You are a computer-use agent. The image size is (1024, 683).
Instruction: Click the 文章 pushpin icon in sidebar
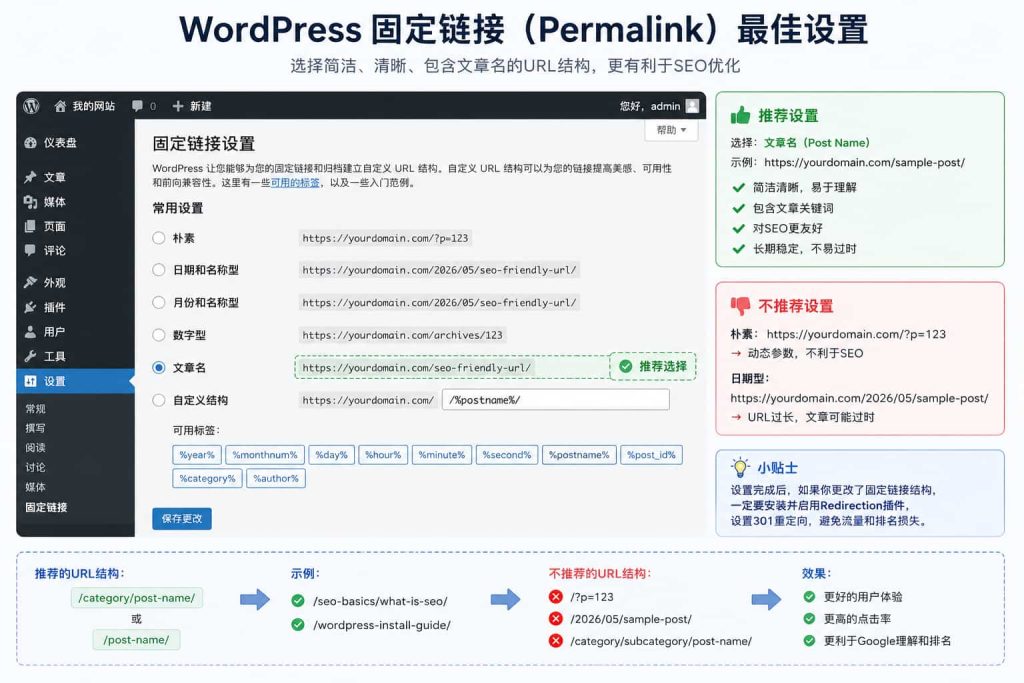click(x=30, y=177)
